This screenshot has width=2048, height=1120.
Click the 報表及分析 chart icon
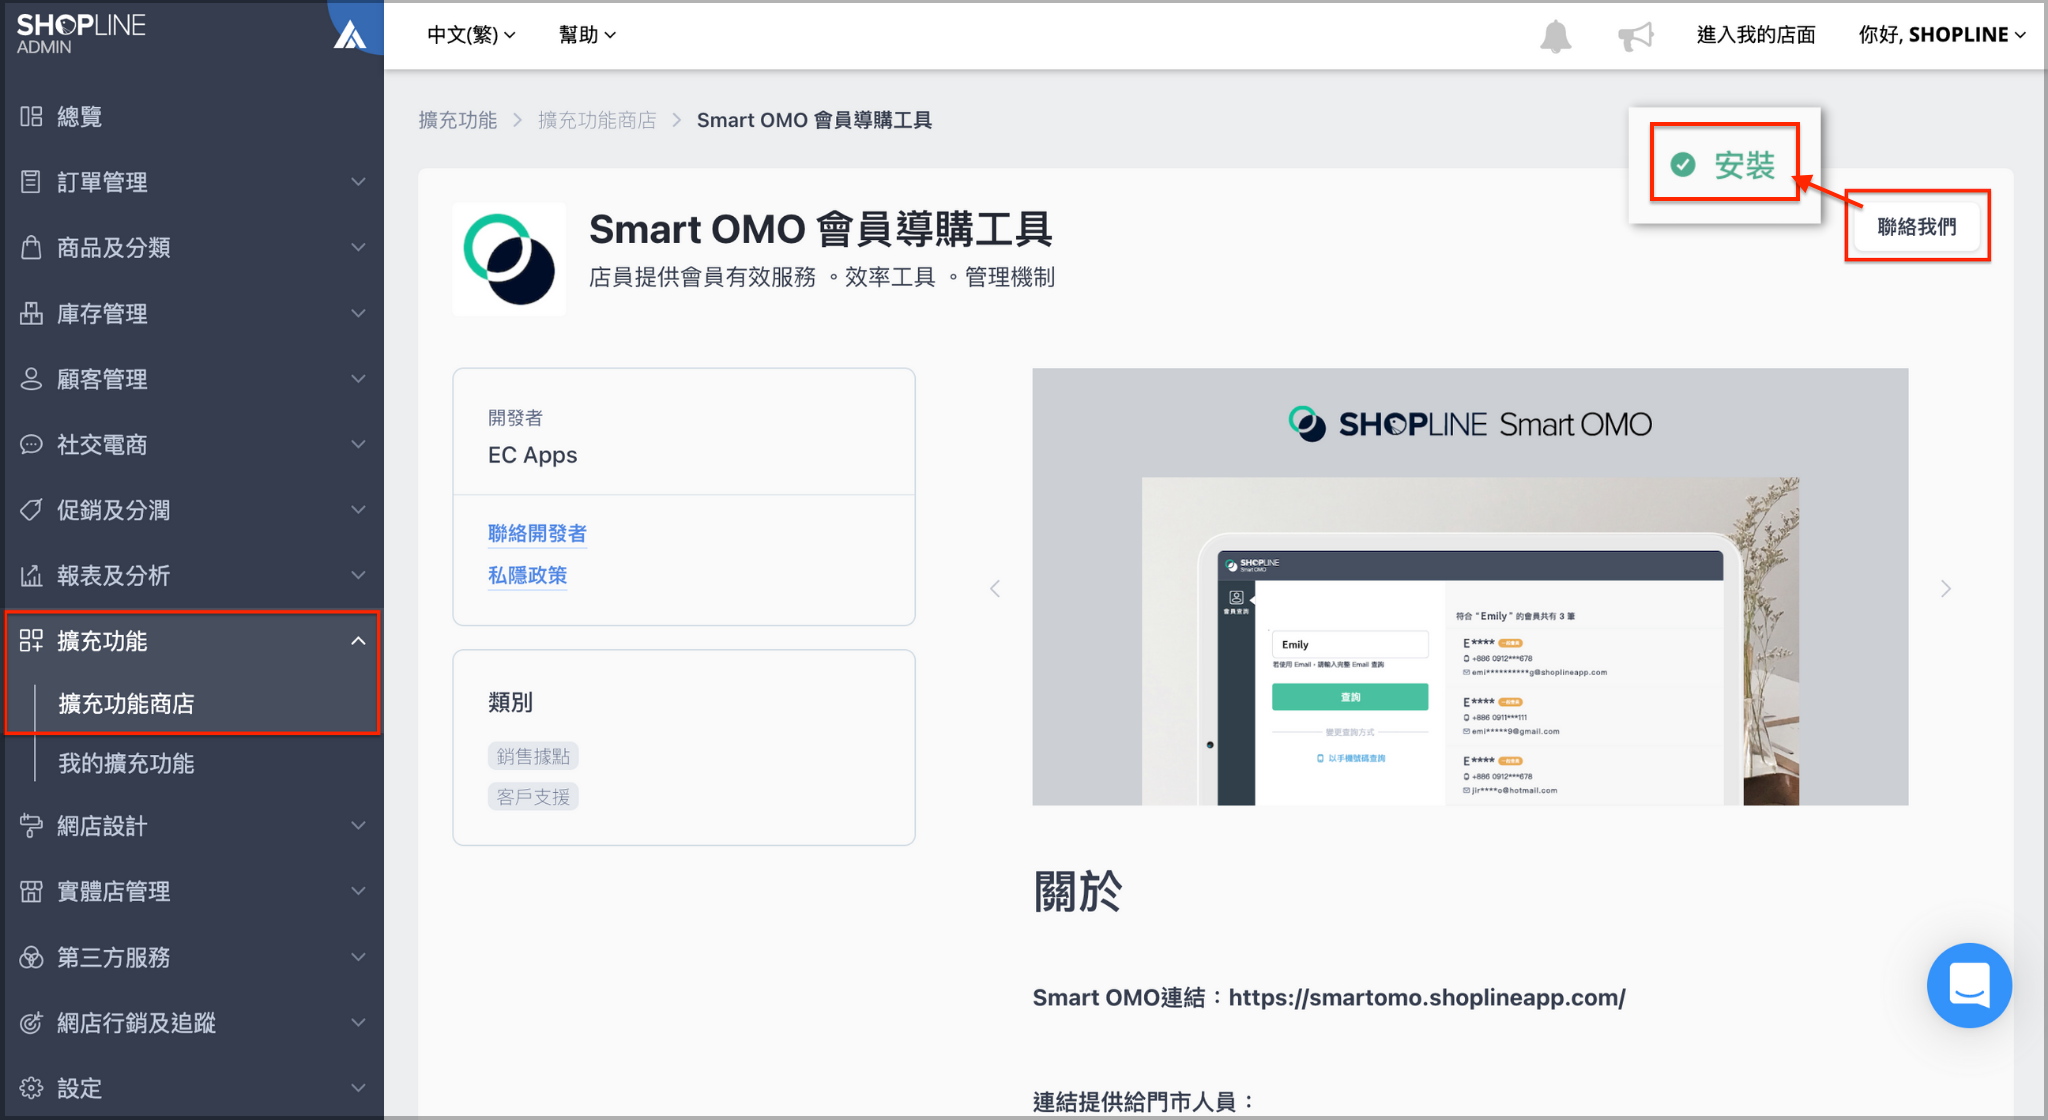click(31, 575)
